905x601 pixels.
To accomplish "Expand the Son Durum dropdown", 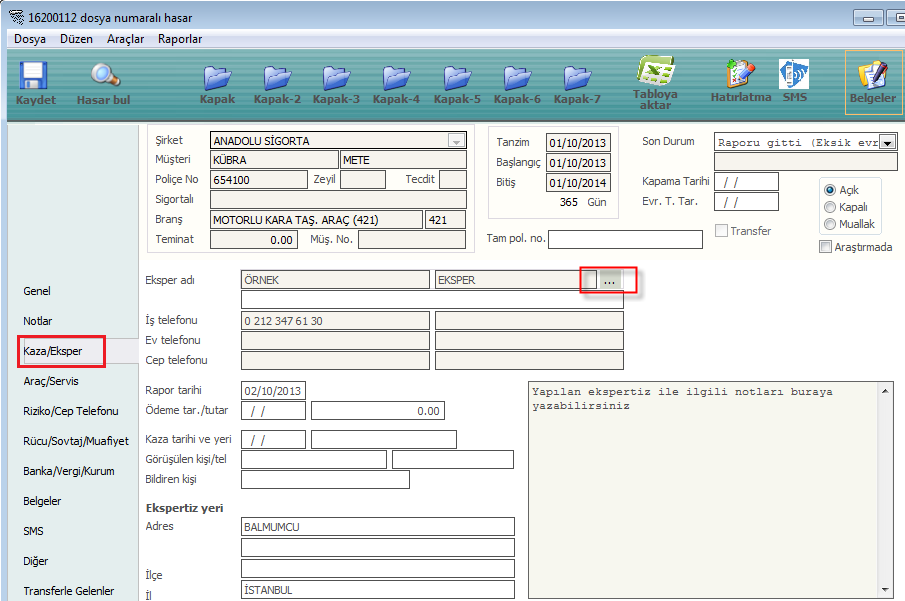I will (888, 143).
